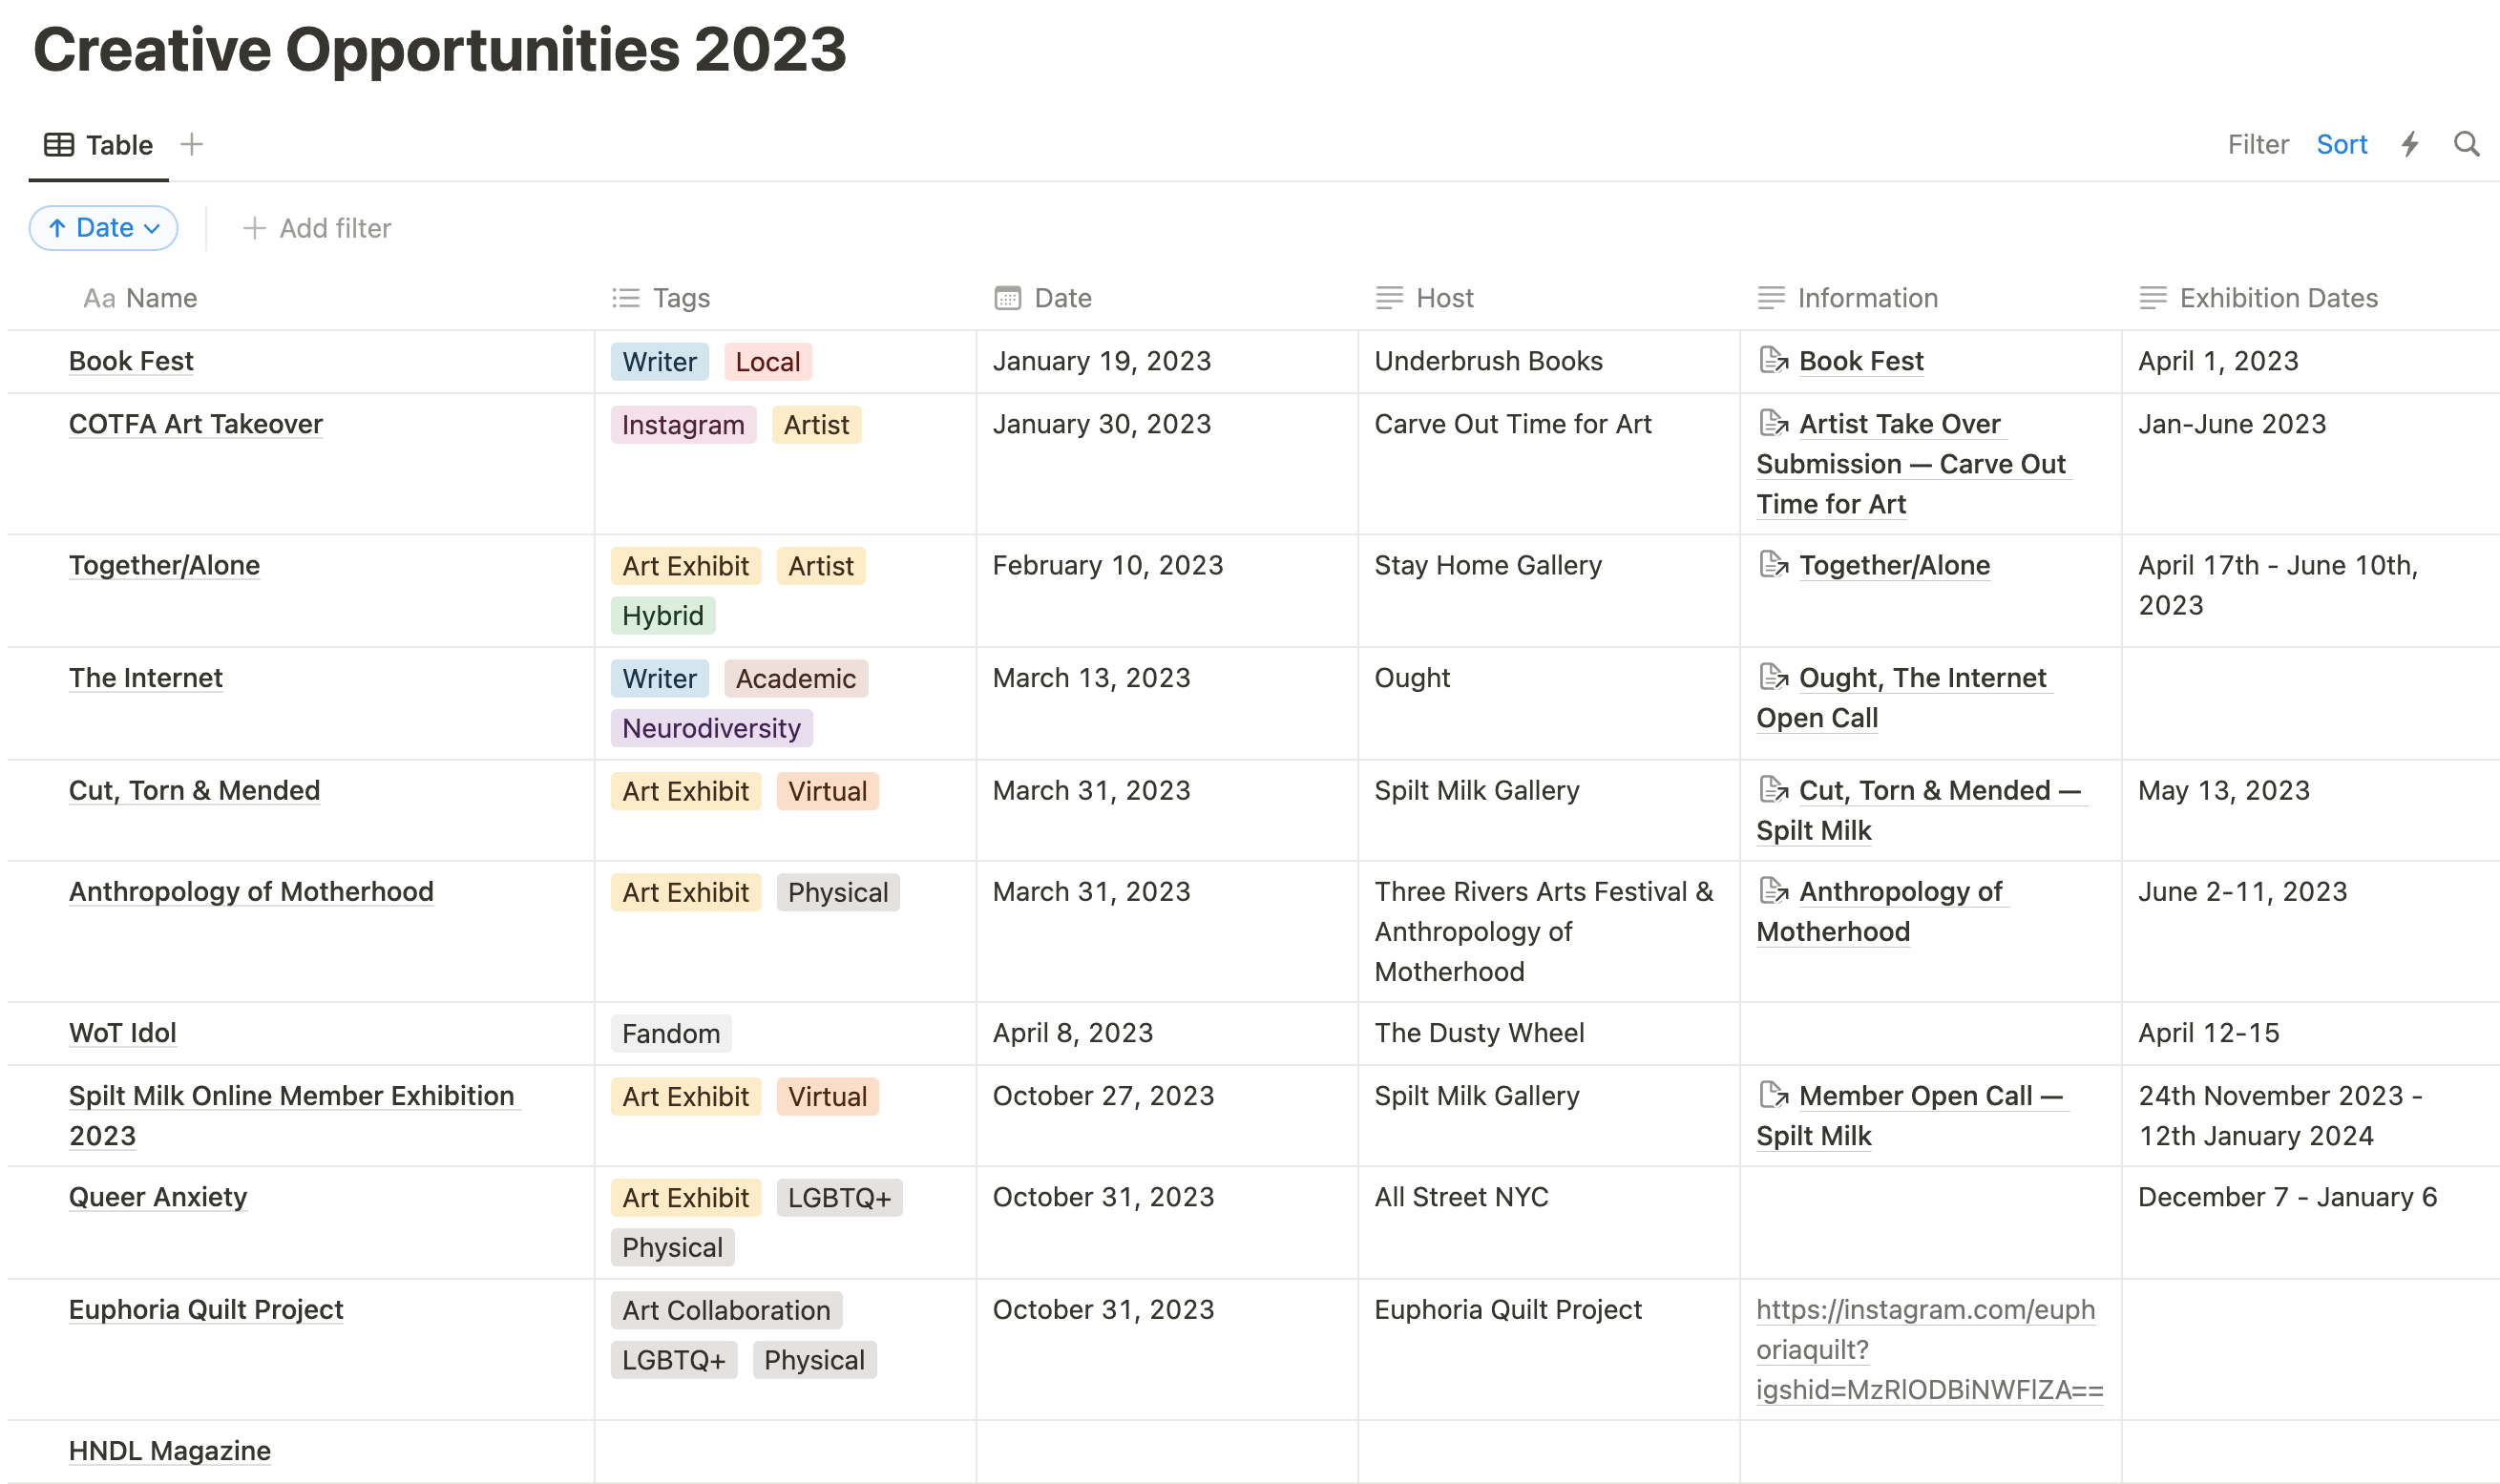2500x1484 pixels.
Task: Select the date April 8, 2023
Action: 1073,1033
